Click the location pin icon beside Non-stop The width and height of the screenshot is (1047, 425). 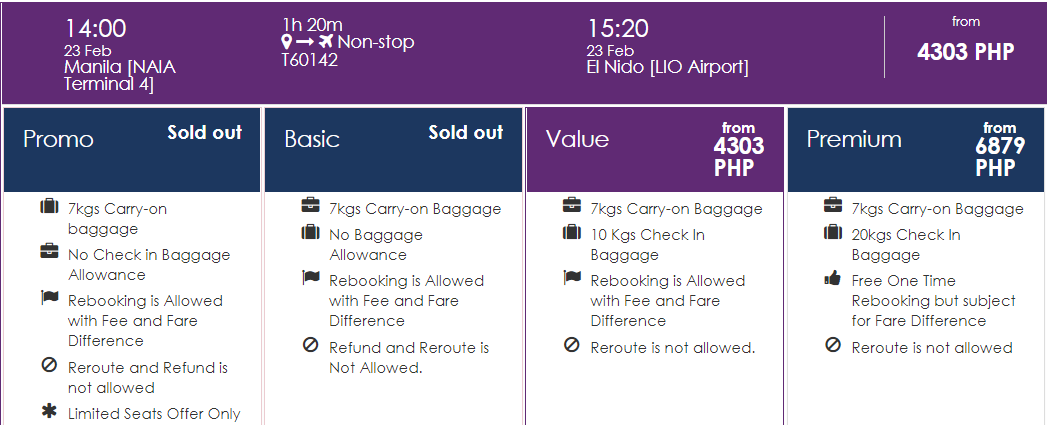click(287, 42)
